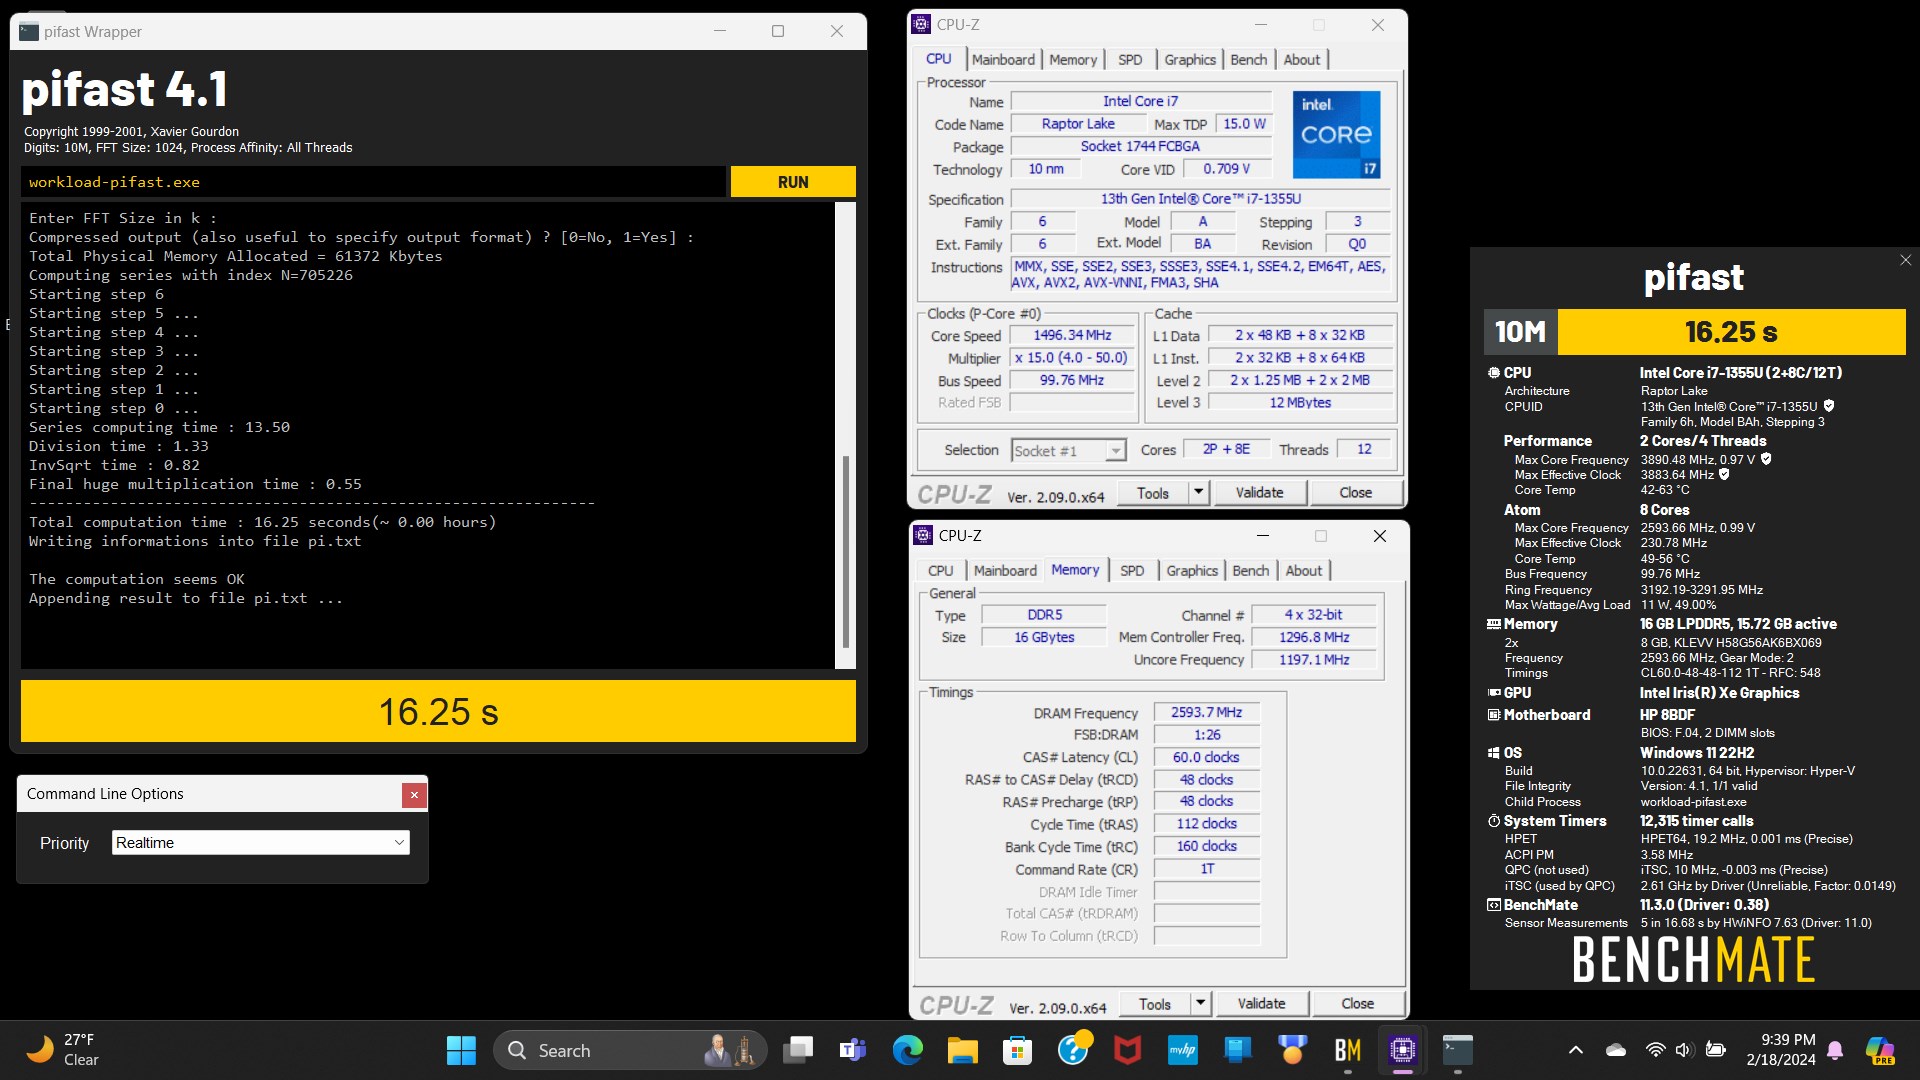Click System Timers clock icon in BenchMate panel
The width and height of the screenshot is (1920, 1080).
1494,821
